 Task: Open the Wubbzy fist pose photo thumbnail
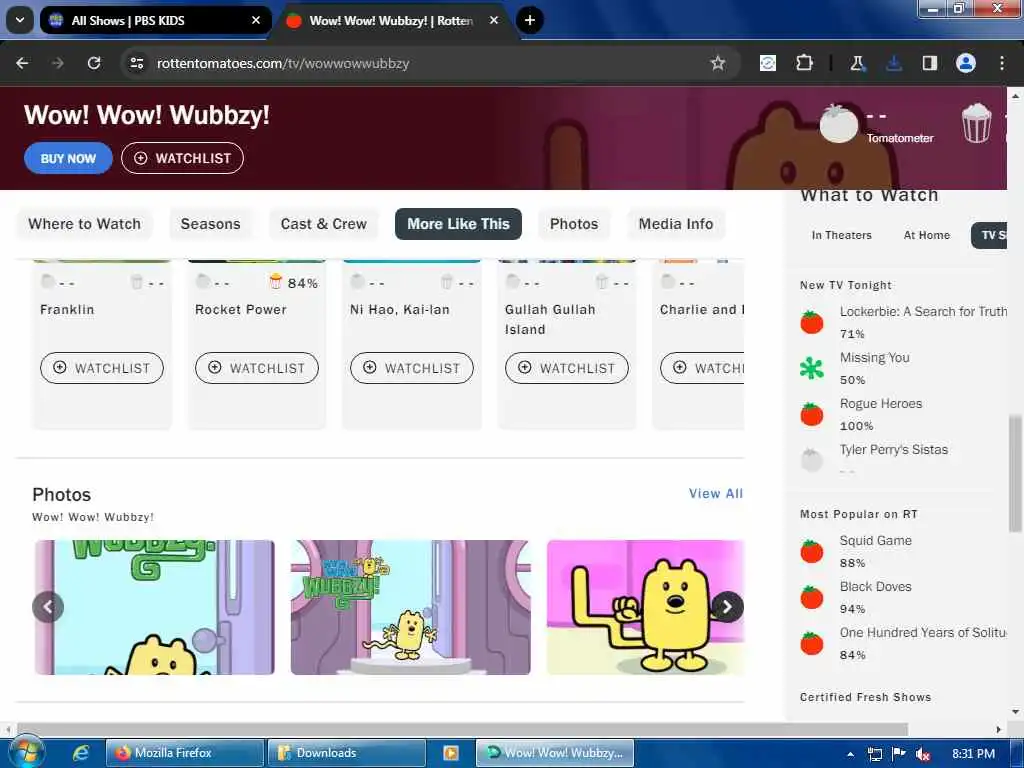coord(645,607)
